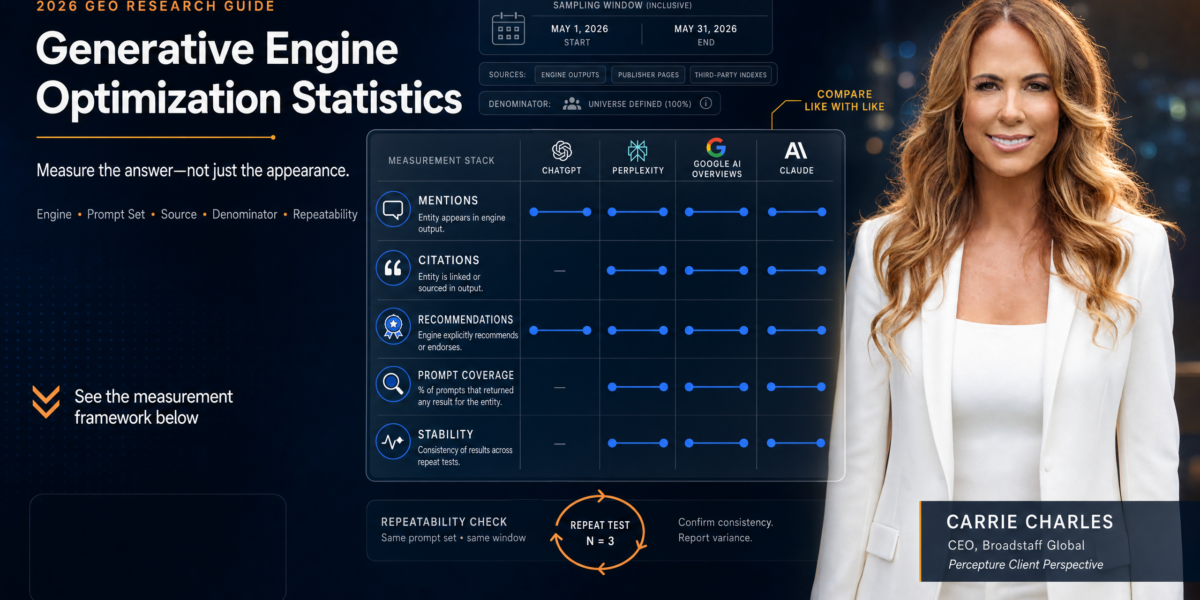Click 'Percepture Client Perspective' caption text
The image size is (1200, 600).
(x=1025, y=565)
